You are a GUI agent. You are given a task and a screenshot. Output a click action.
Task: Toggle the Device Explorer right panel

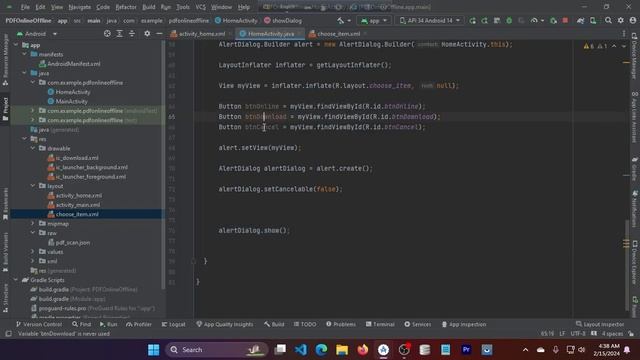[634, 263]
